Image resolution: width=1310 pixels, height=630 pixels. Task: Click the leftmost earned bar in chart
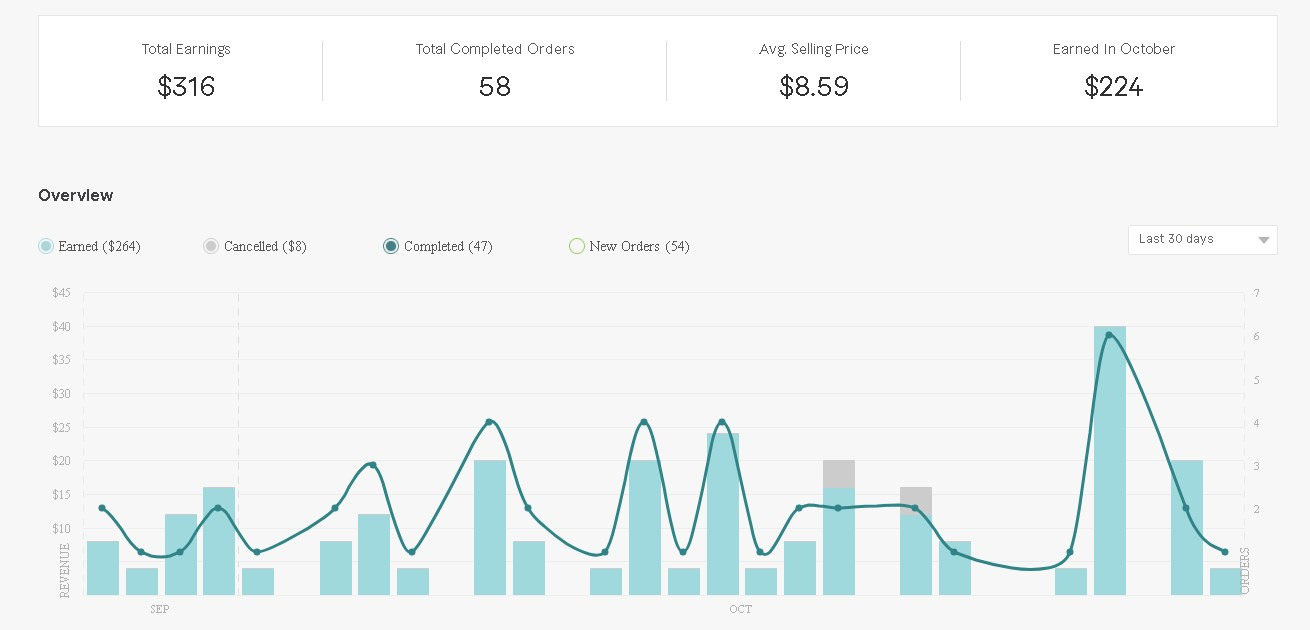click(x=103, y=568)
